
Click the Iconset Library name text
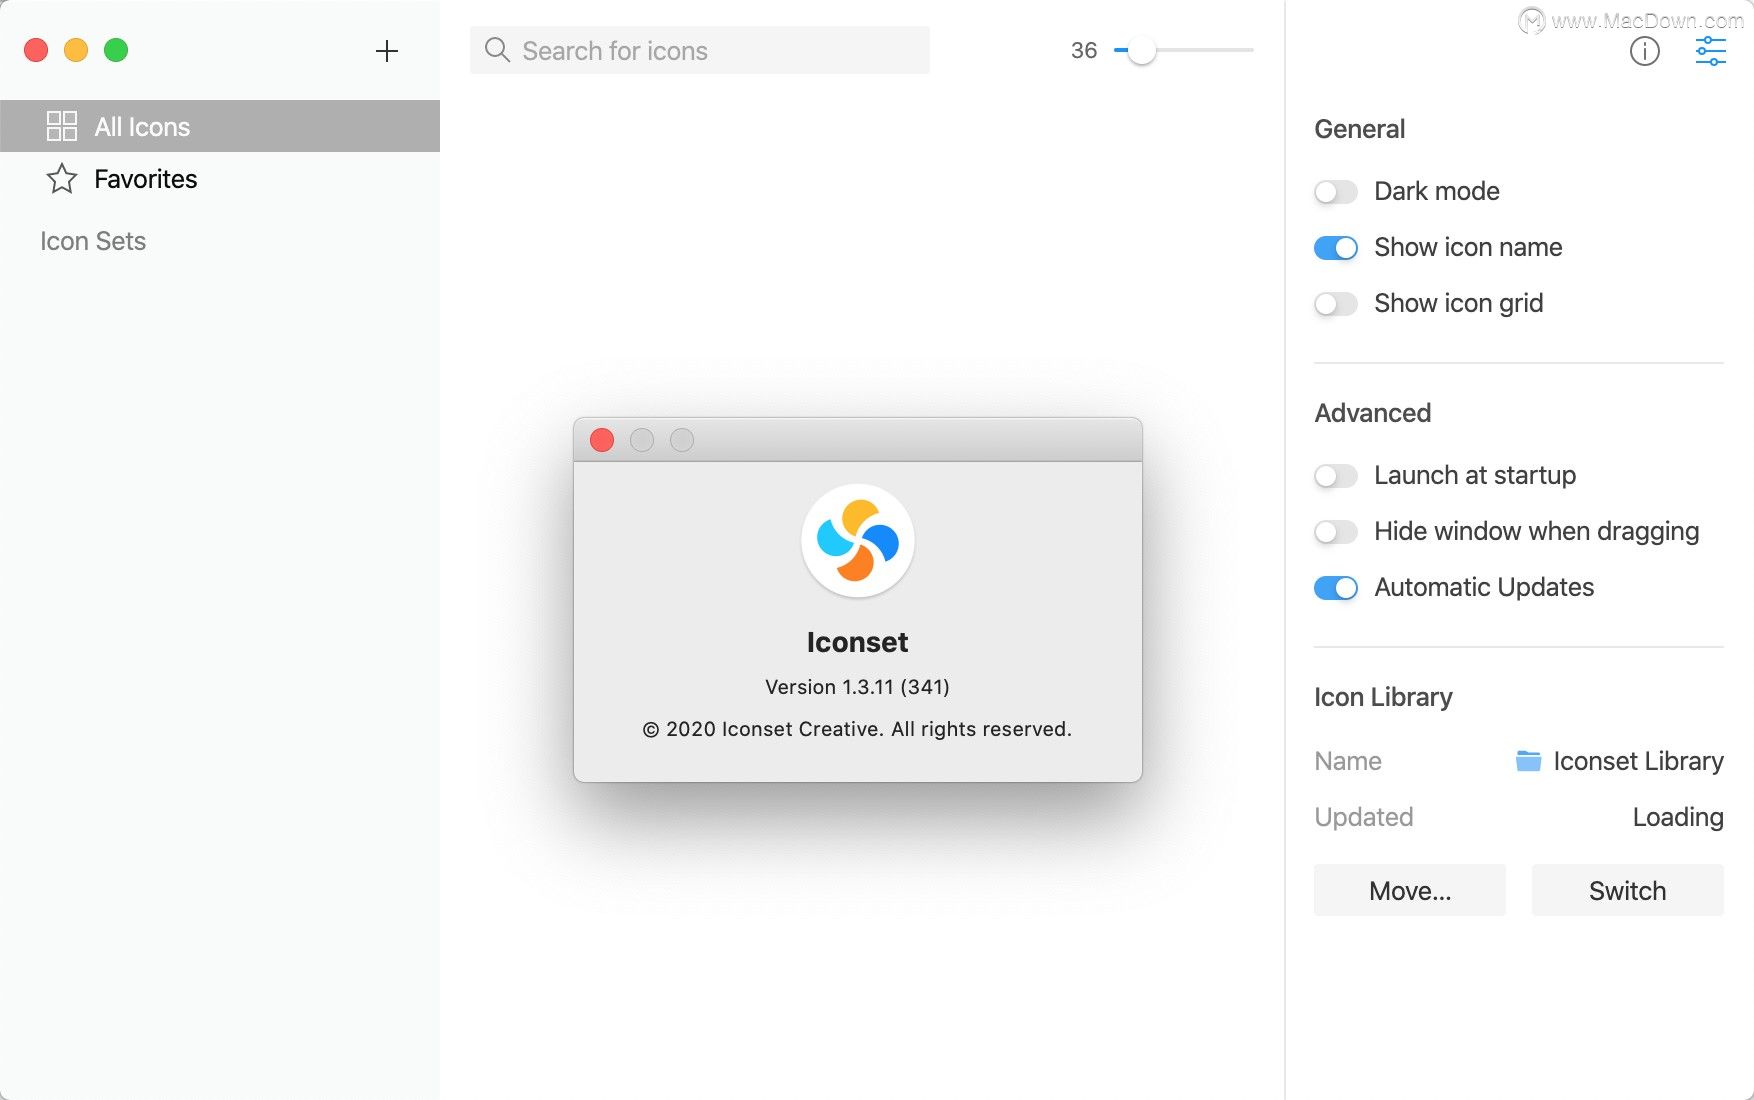(x=1638, y=761)
